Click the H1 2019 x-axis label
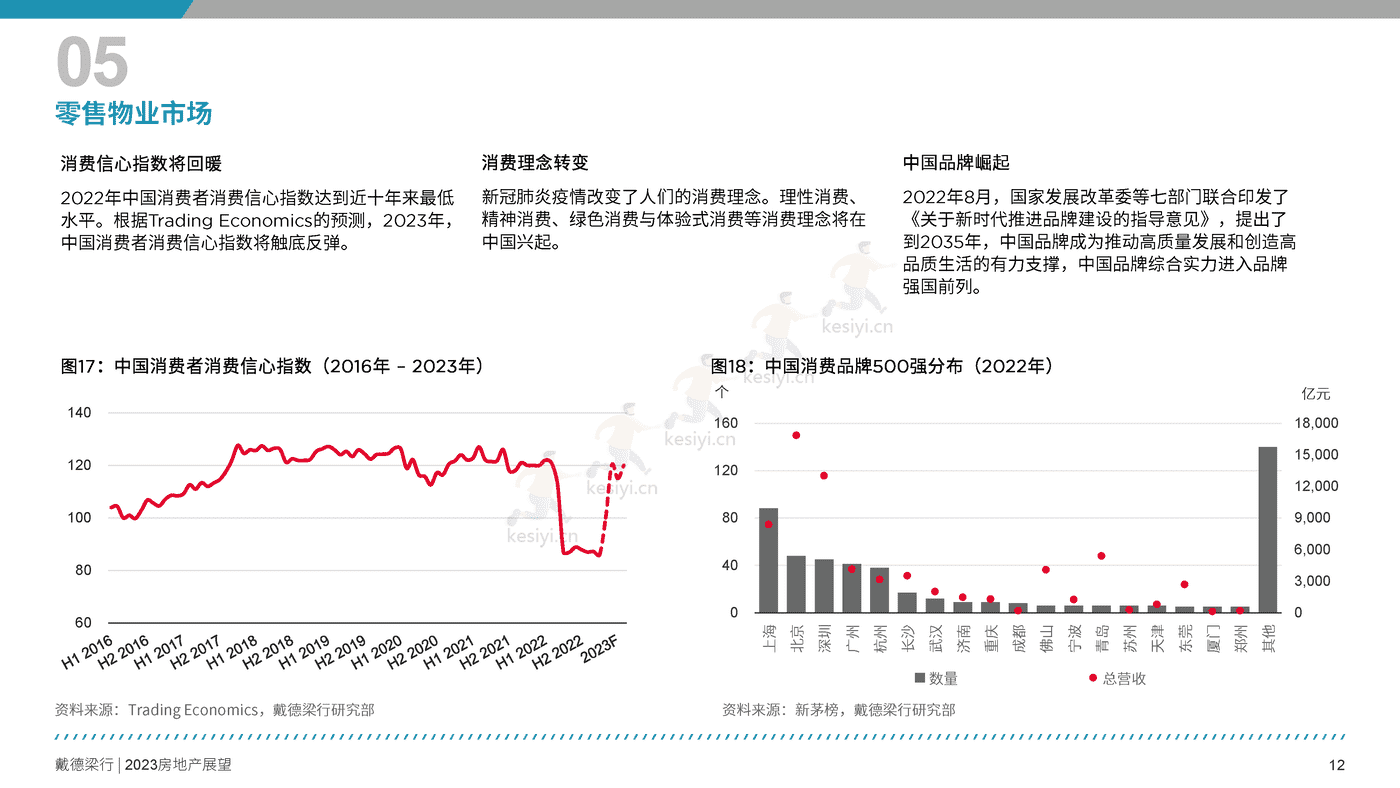 point(305,654)
